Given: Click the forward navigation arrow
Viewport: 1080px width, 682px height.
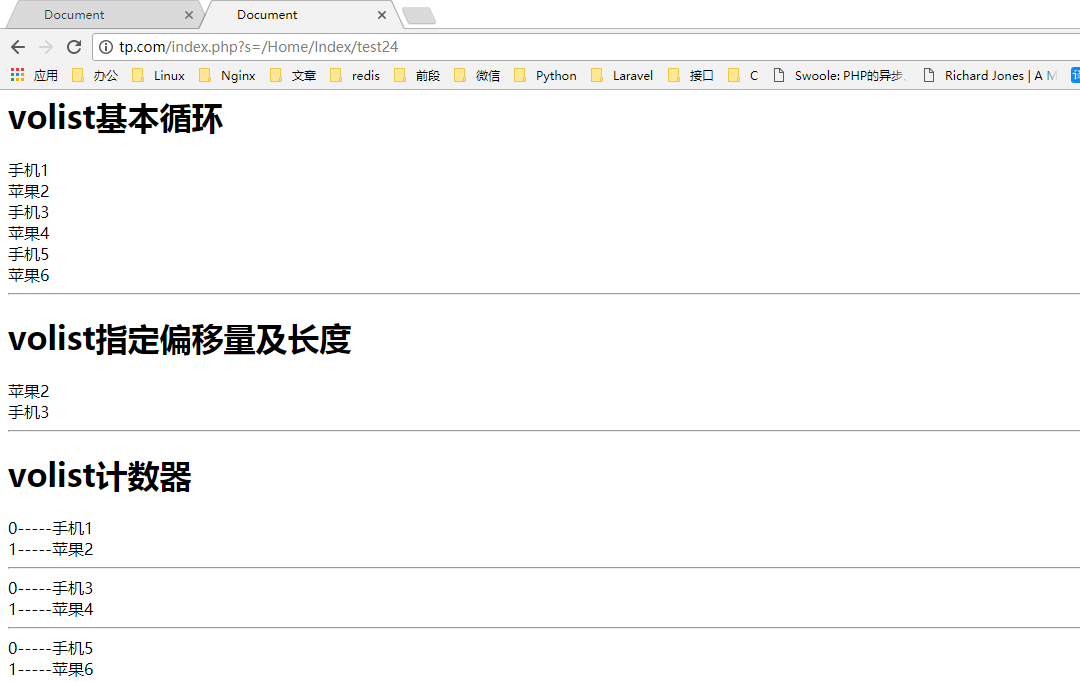Looking at the screenshot, I should (45, 47).
